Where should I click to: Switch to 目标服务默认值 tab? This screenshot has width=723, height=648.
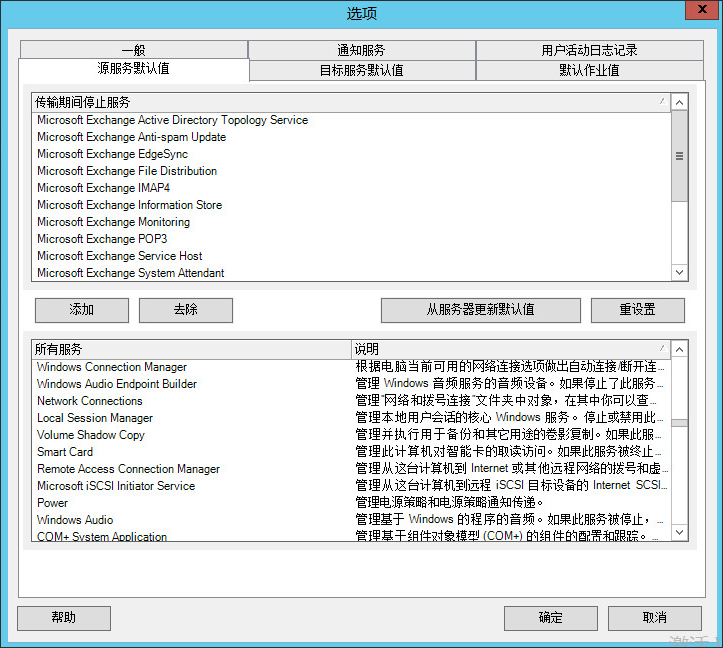pos(361,70)
